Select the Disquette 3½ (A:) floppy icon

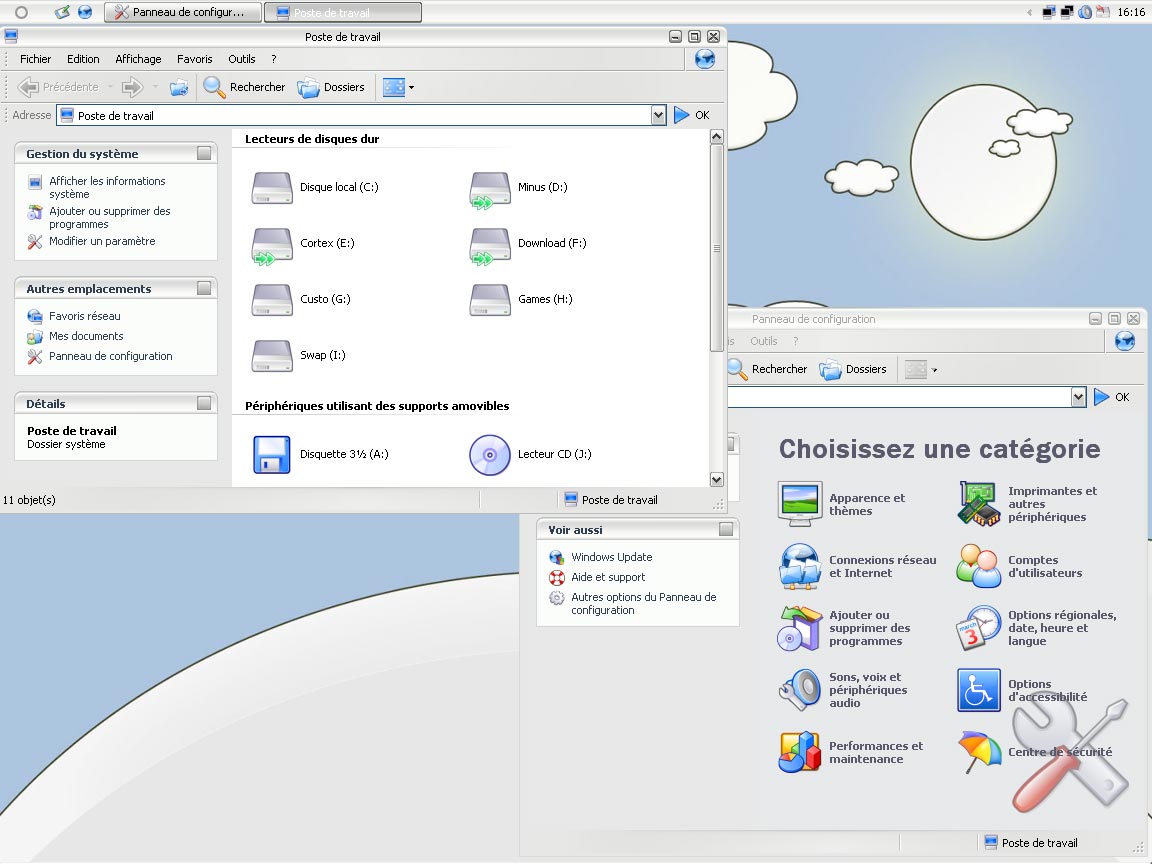(272, 454)
